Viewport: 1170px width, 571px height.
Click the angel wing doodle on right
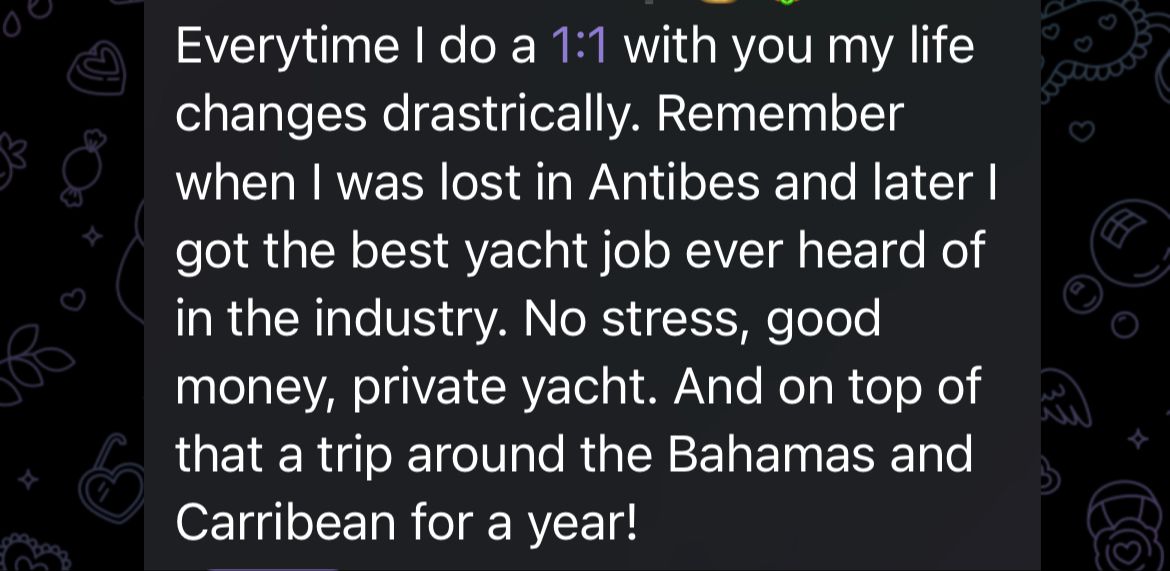point(1066,397)
